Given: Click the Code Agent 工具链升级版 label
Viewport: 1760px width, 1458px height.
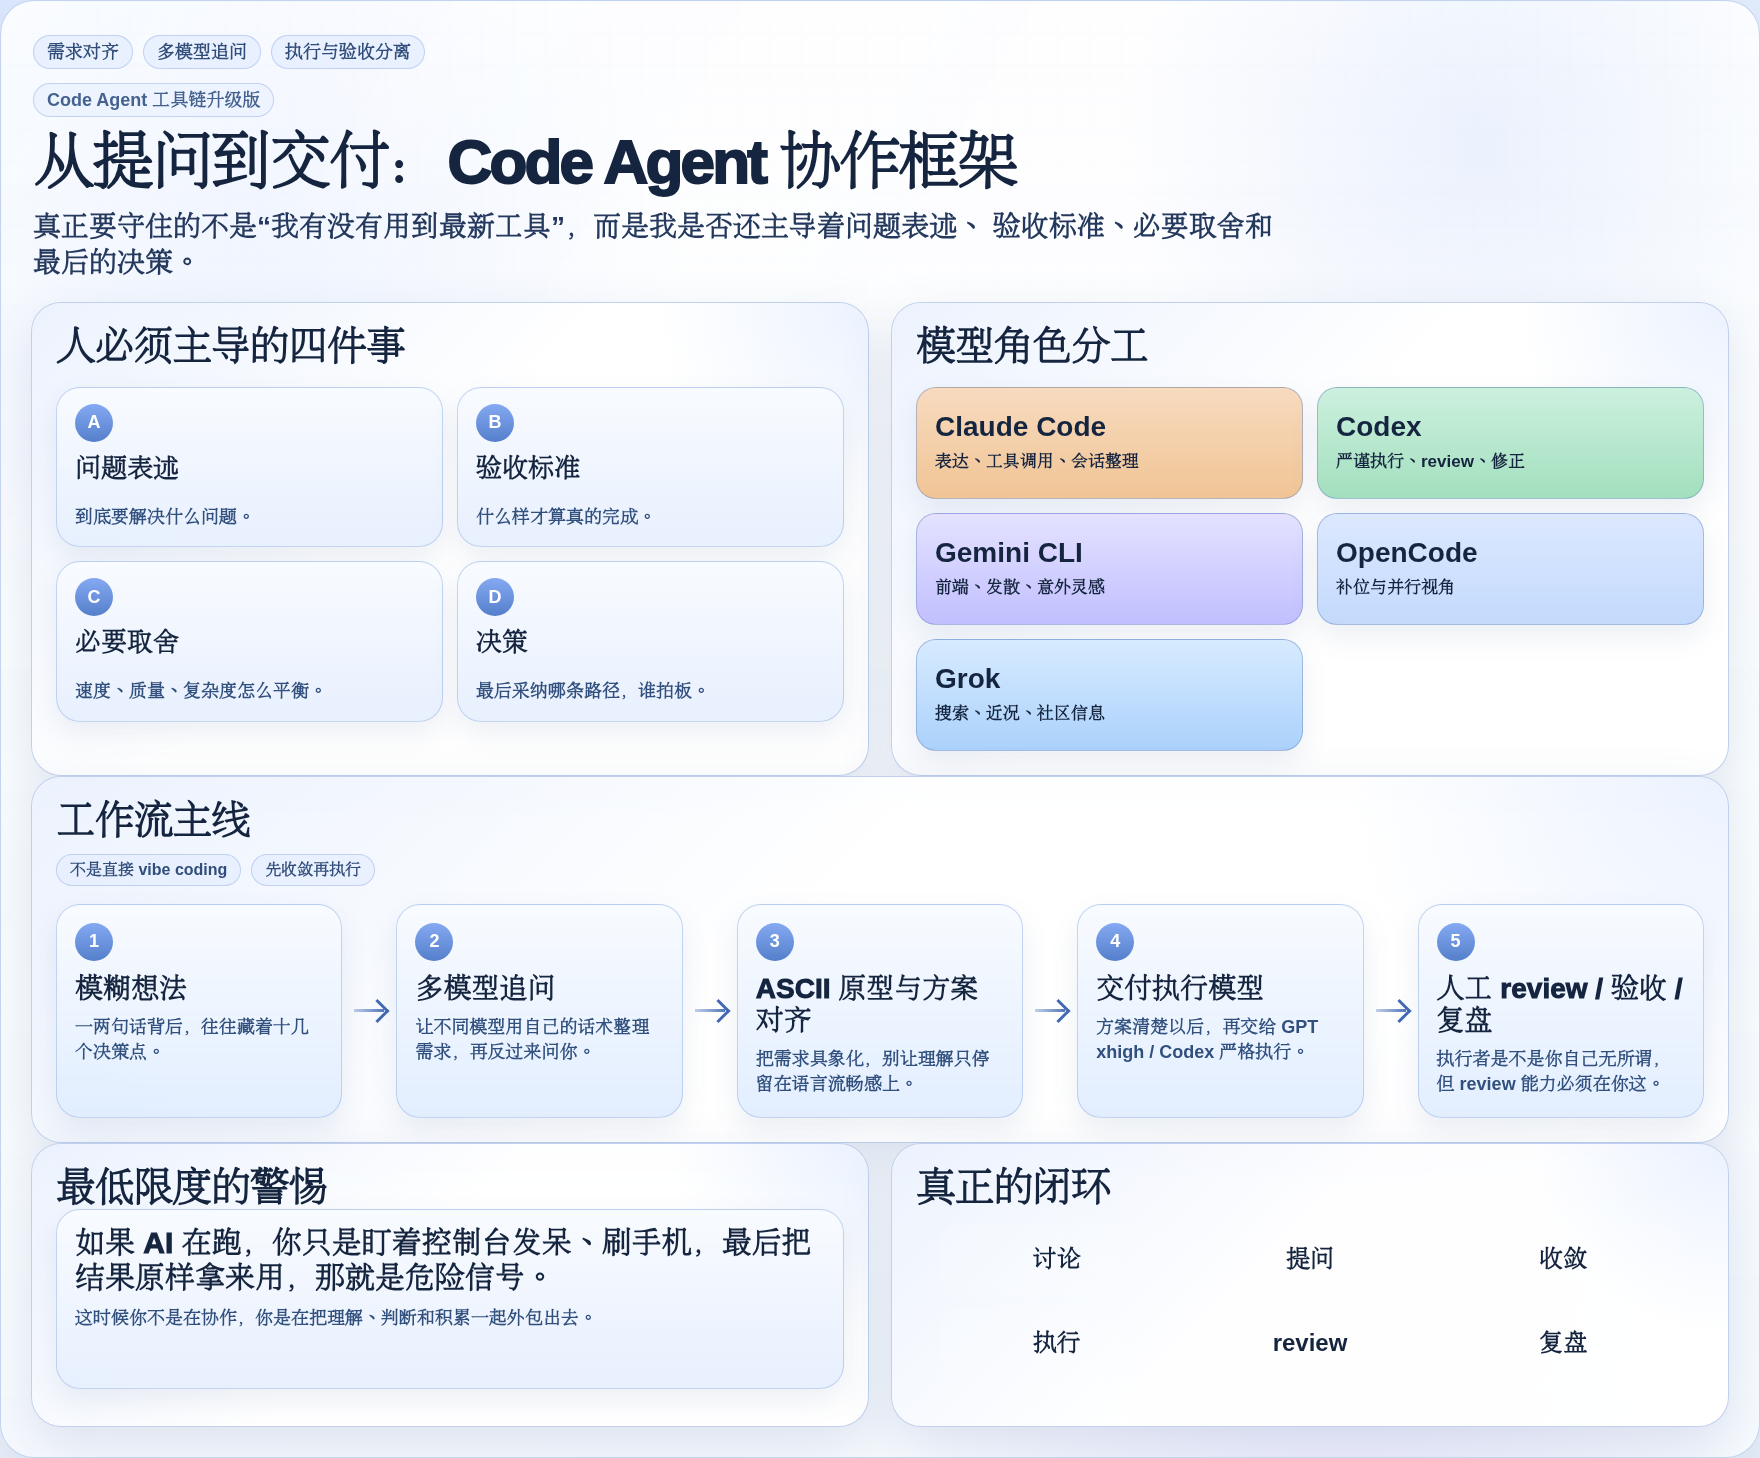Looking at the screenshot, I should pyautogui.click(x=154, y=100).
